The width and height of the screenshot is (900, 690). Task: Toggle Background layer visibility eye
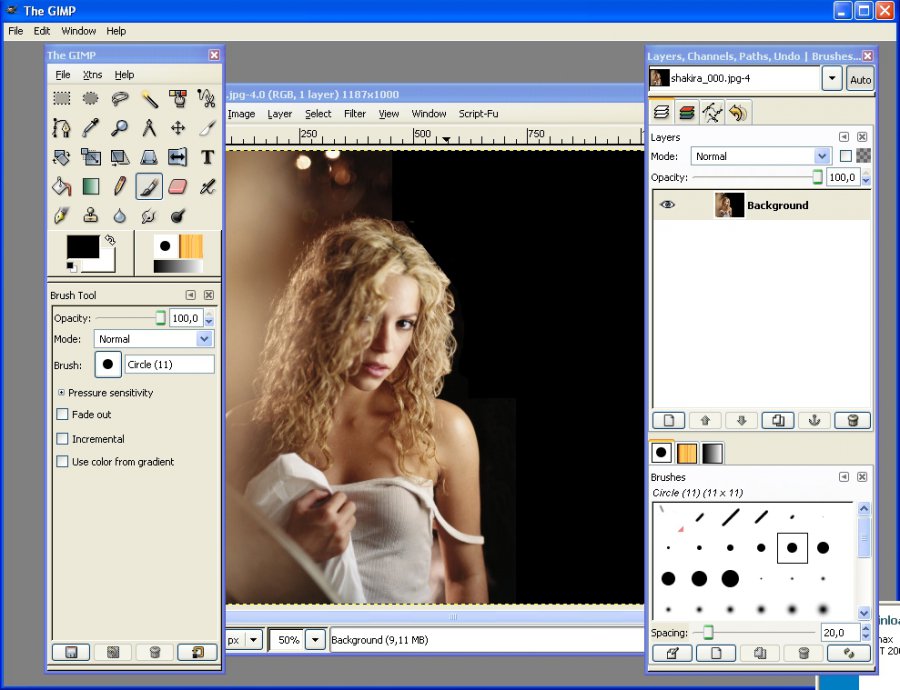[667, 205]
